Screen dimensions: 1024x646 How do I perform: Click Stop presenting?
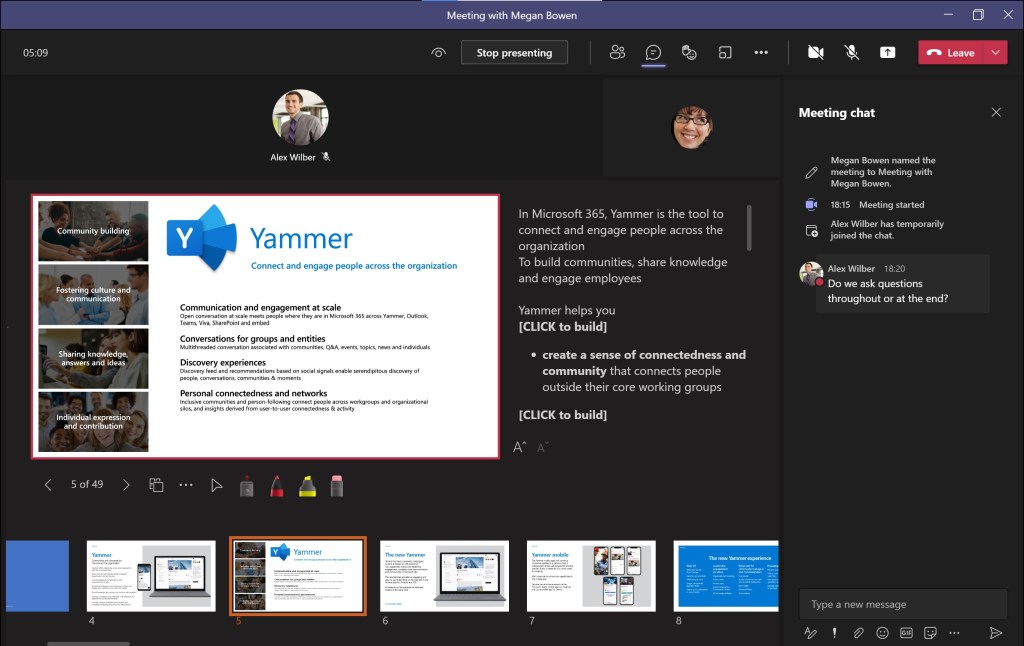tap(514, 52)
